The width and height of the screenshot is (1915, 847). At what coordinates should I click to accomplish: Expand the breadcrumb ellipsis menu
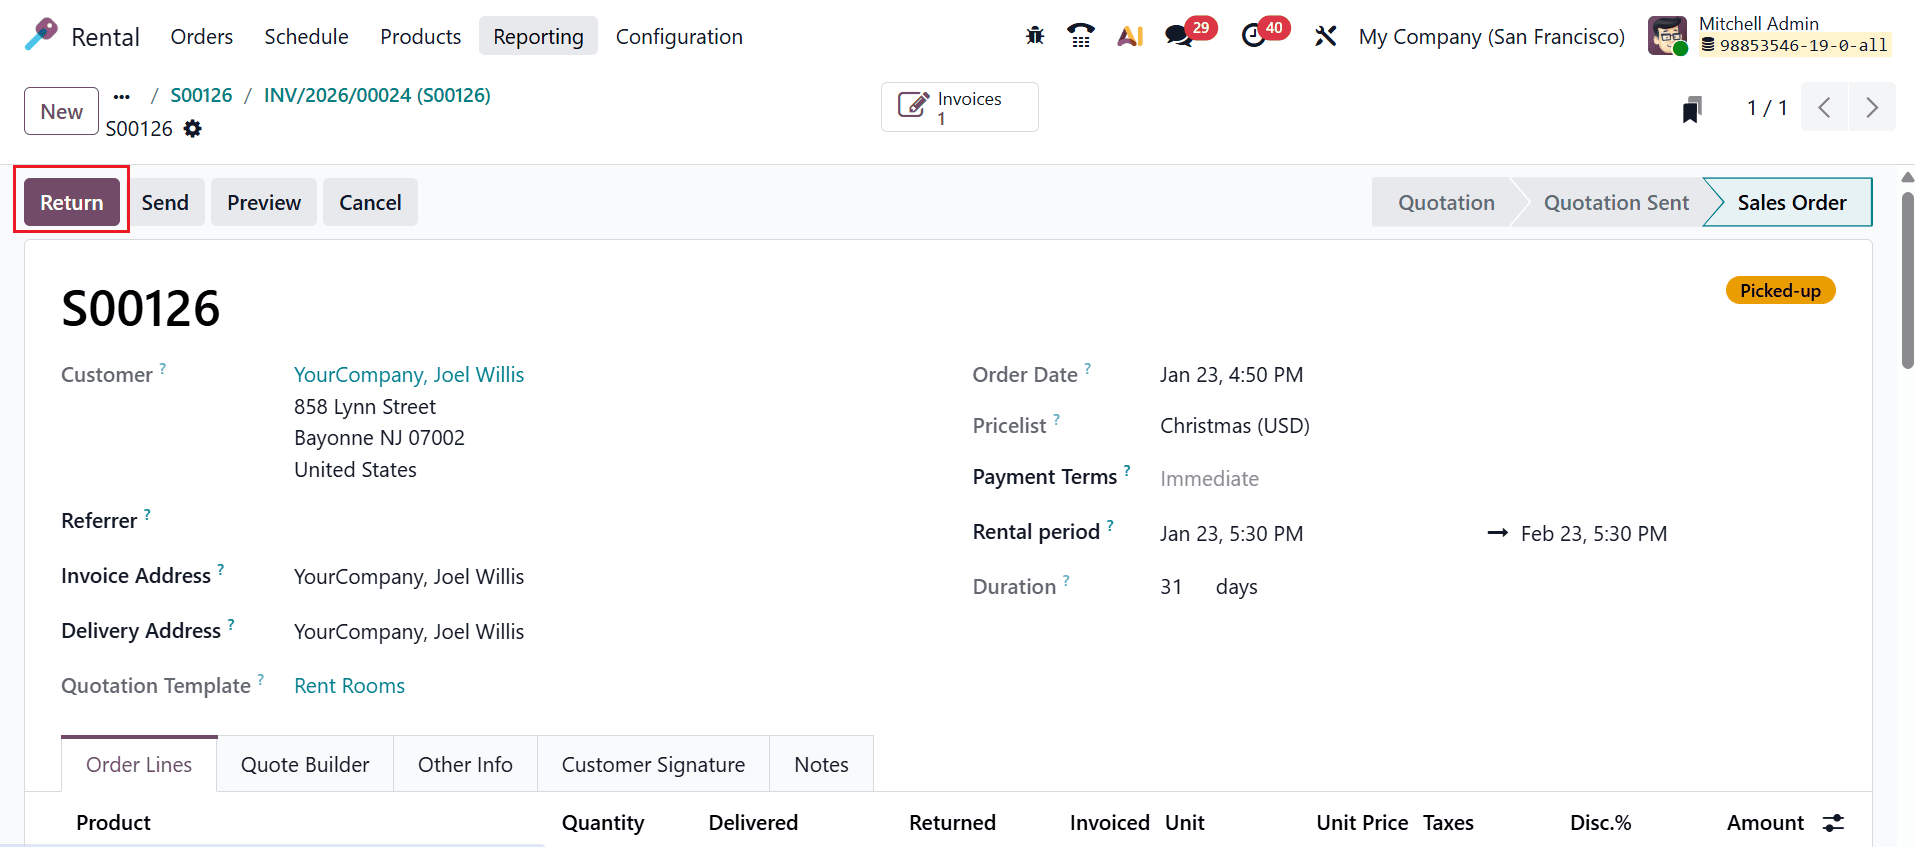121,96
